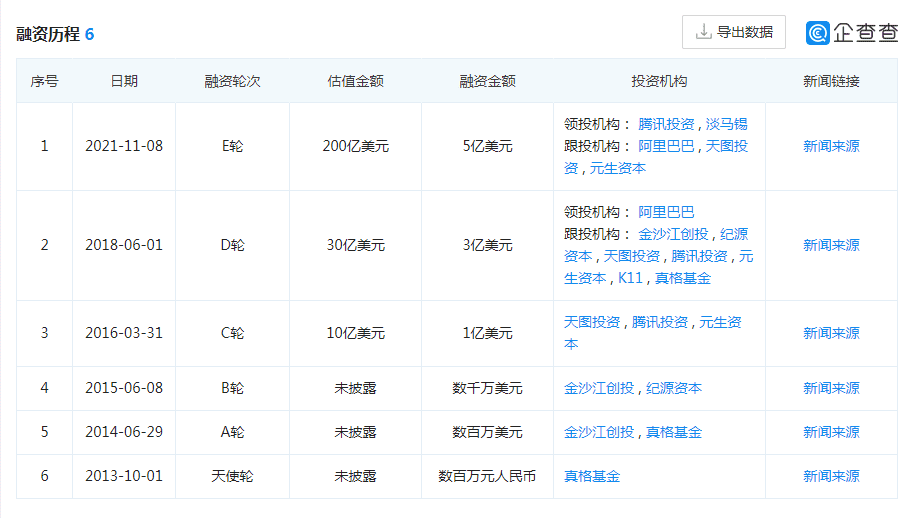Open 天图投资 link in C轮 row
This screenshot has width=908, height=518.
click(x=592, y=322)
